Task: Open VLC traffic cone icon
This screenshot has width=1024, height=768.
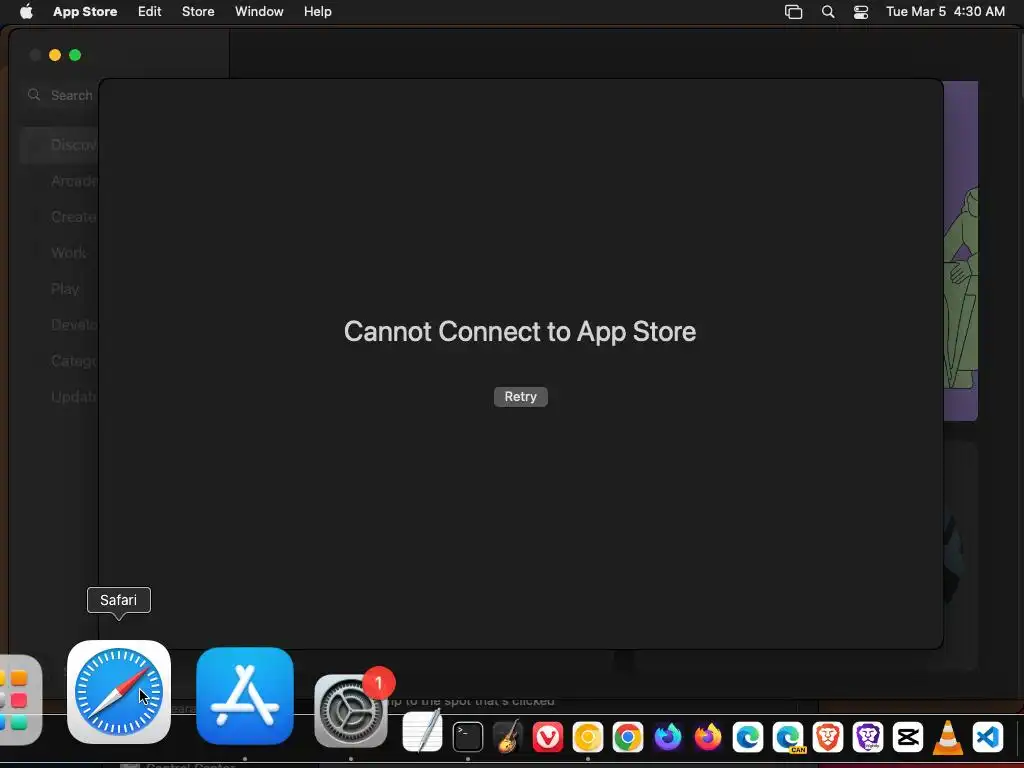Action: [x=948, y=737]
